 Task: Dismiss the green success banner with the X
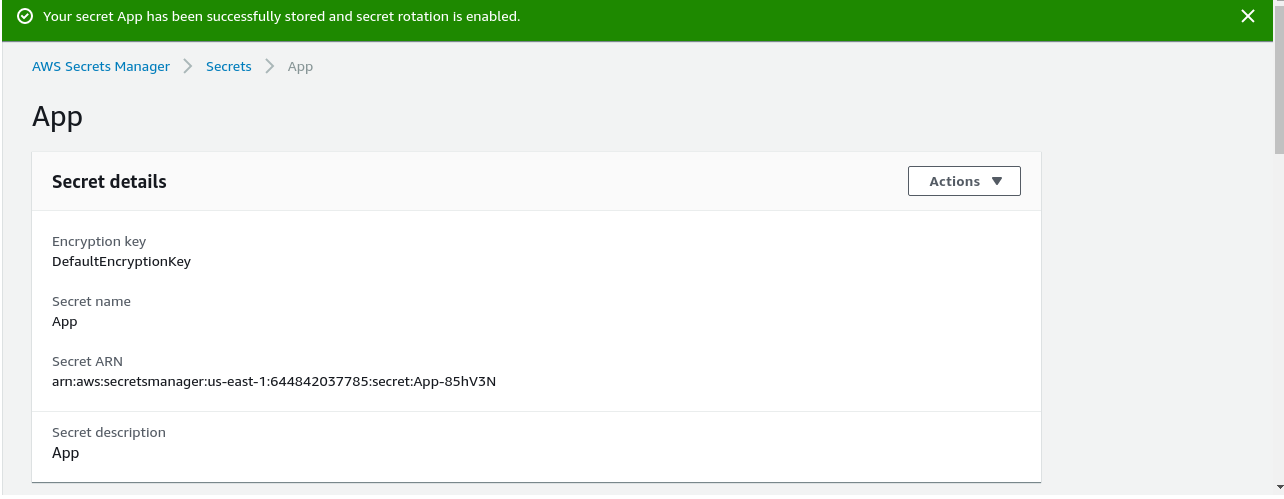click(x=1247, y=16)
